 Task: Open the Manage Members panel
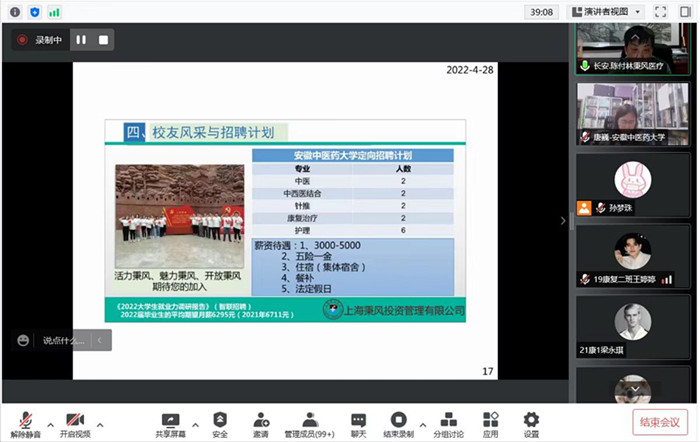310,420
